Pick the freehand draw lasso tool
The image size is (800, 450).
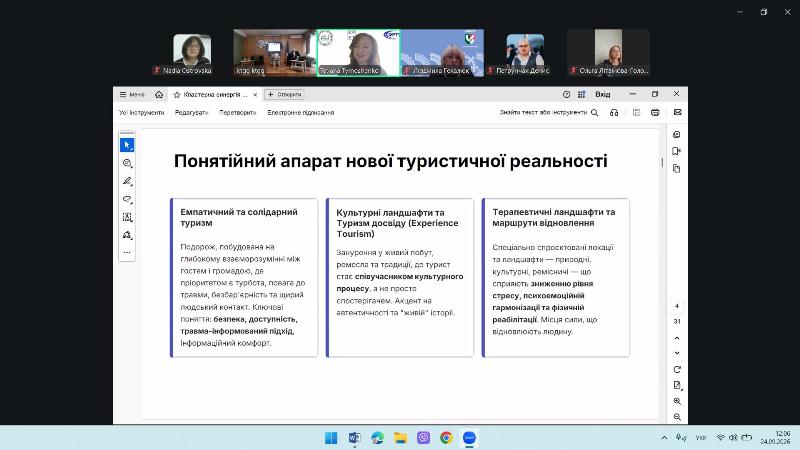(x=127, y=199)
